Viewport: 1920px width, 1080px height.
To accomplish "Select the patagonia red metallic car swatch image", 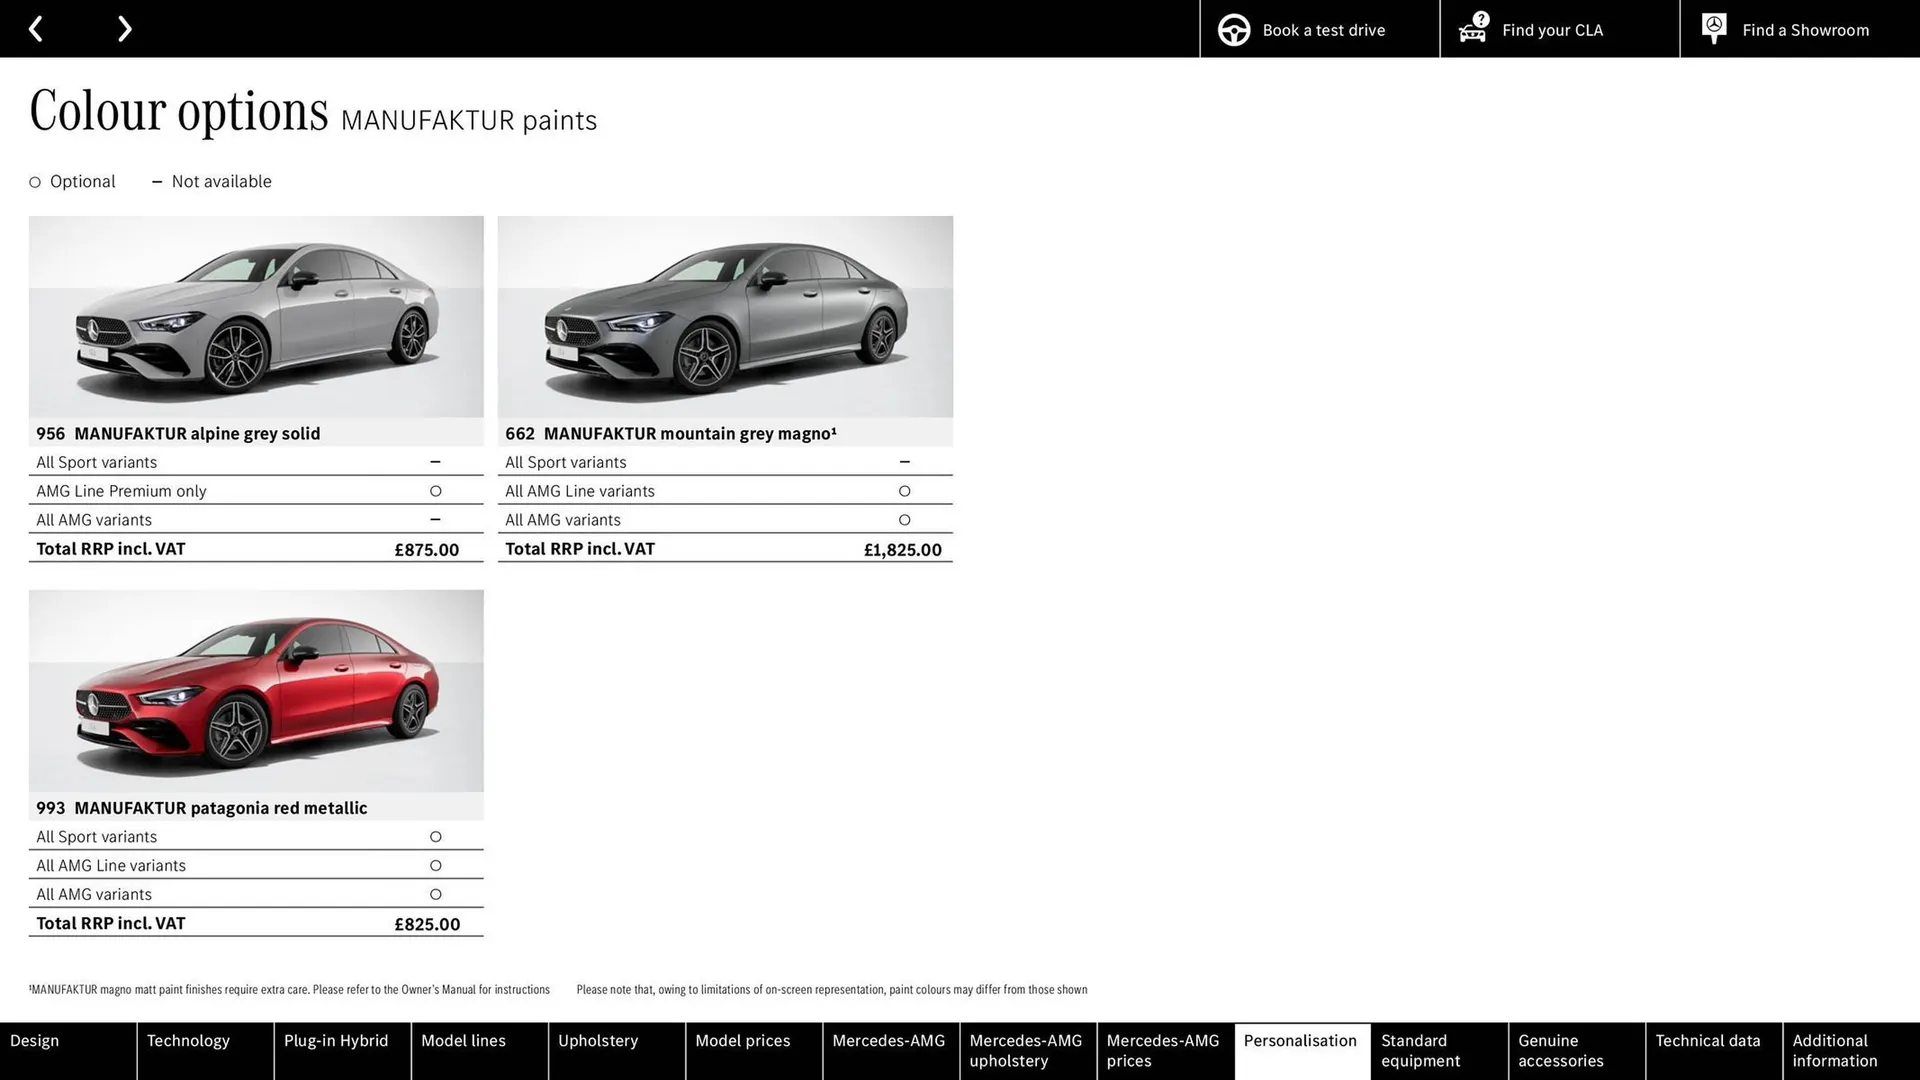I will [x=255, y=691].
